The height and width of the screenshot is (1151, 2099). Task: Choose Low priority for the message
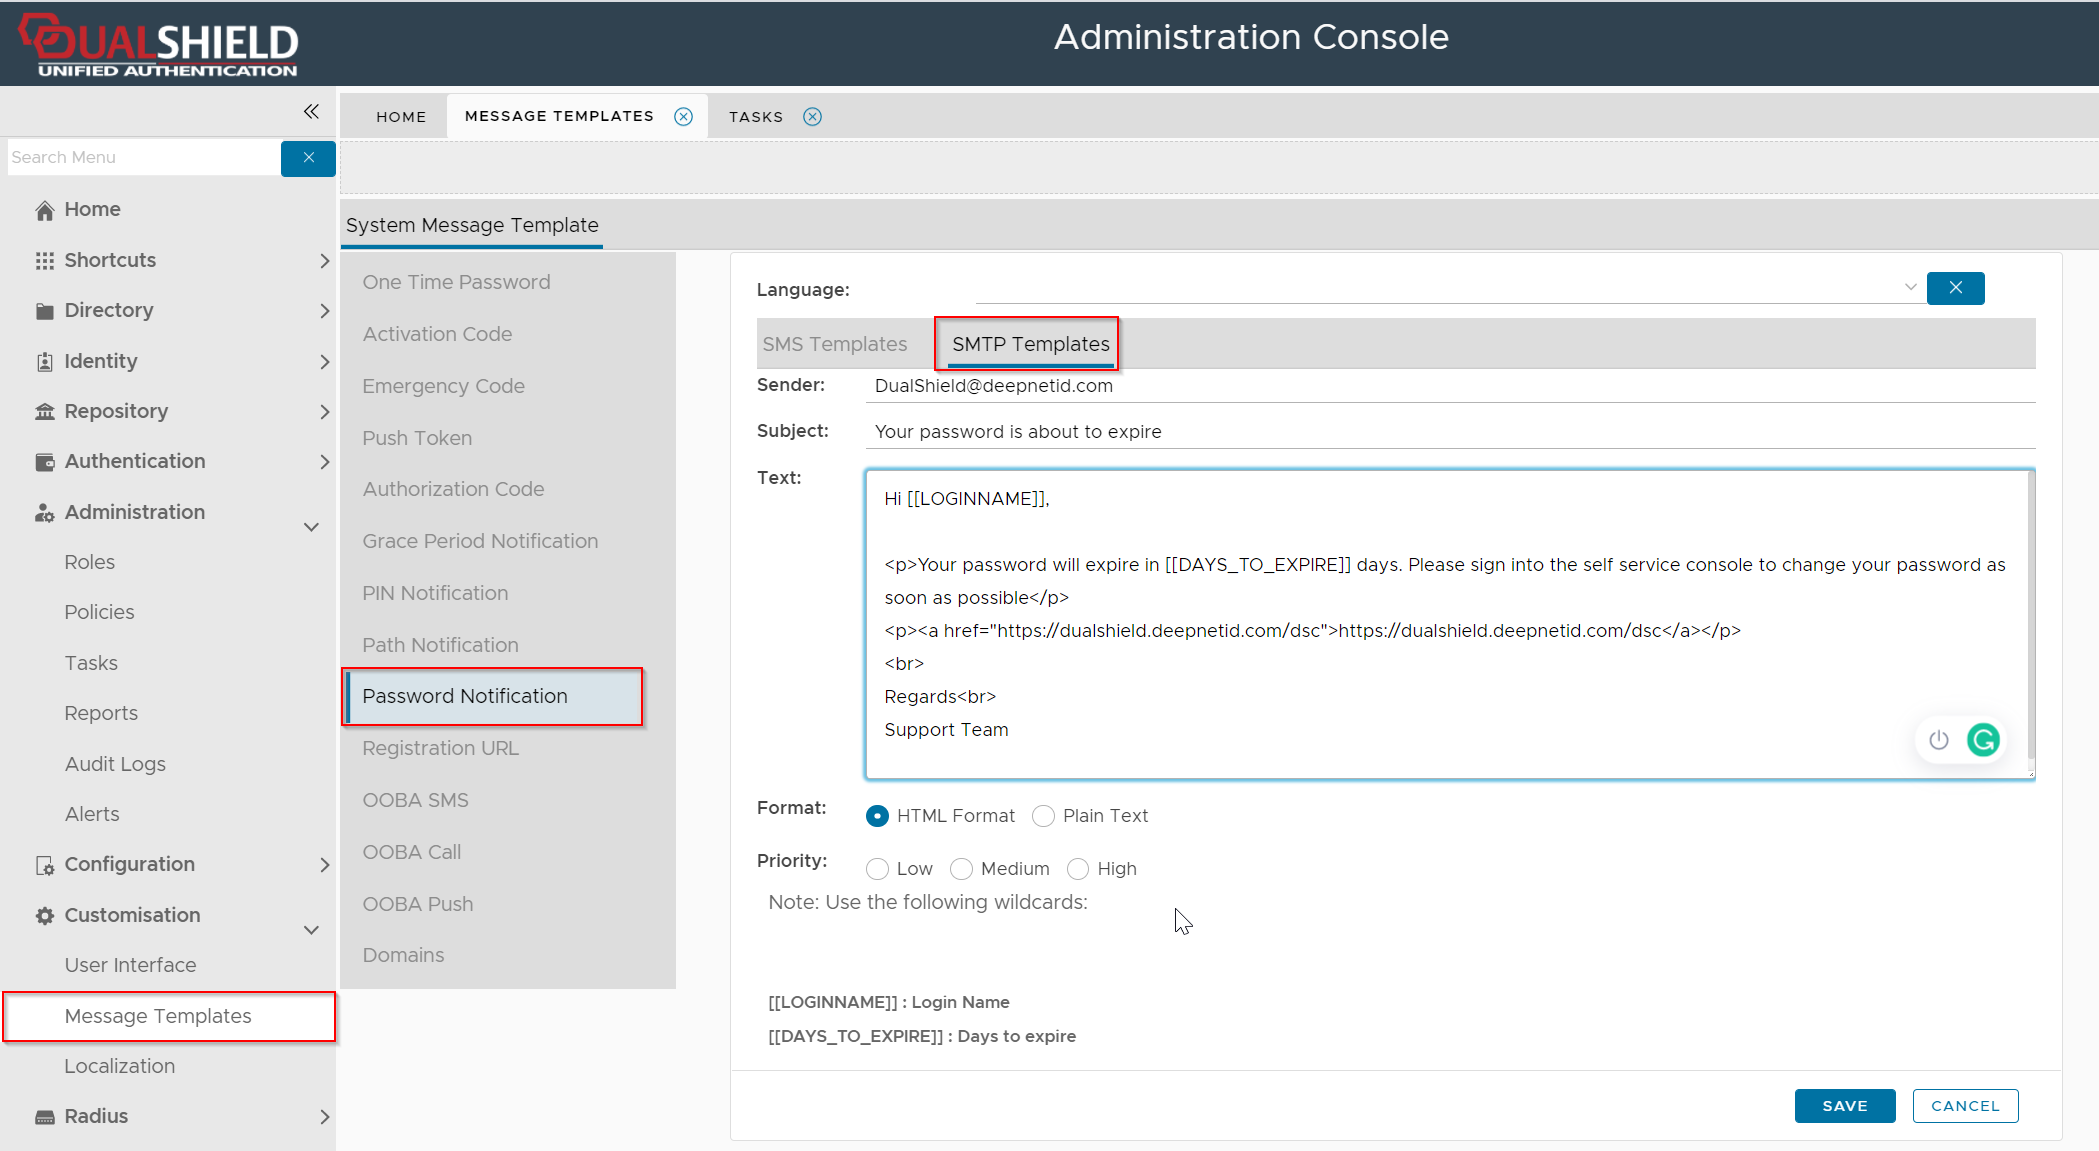877,869
